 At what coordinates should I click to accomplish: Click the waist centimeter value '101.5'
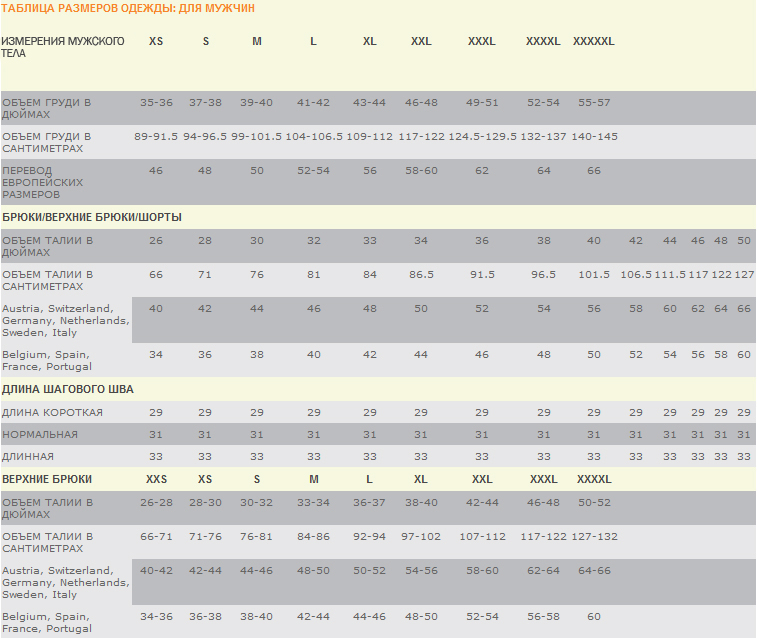pyautogui.click(x=594, y=275)
